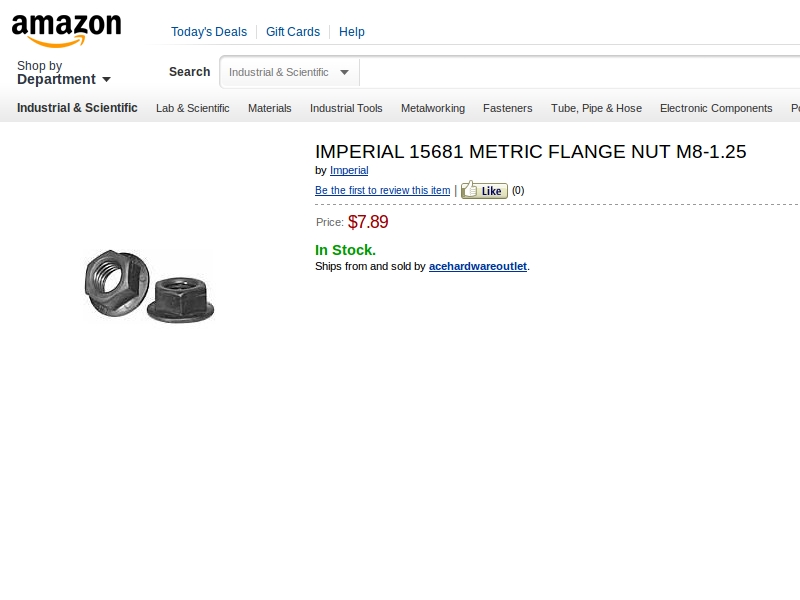Click the Imperial brand link
The width and height of the screenshot is (800, 600).
pos(349,171)
